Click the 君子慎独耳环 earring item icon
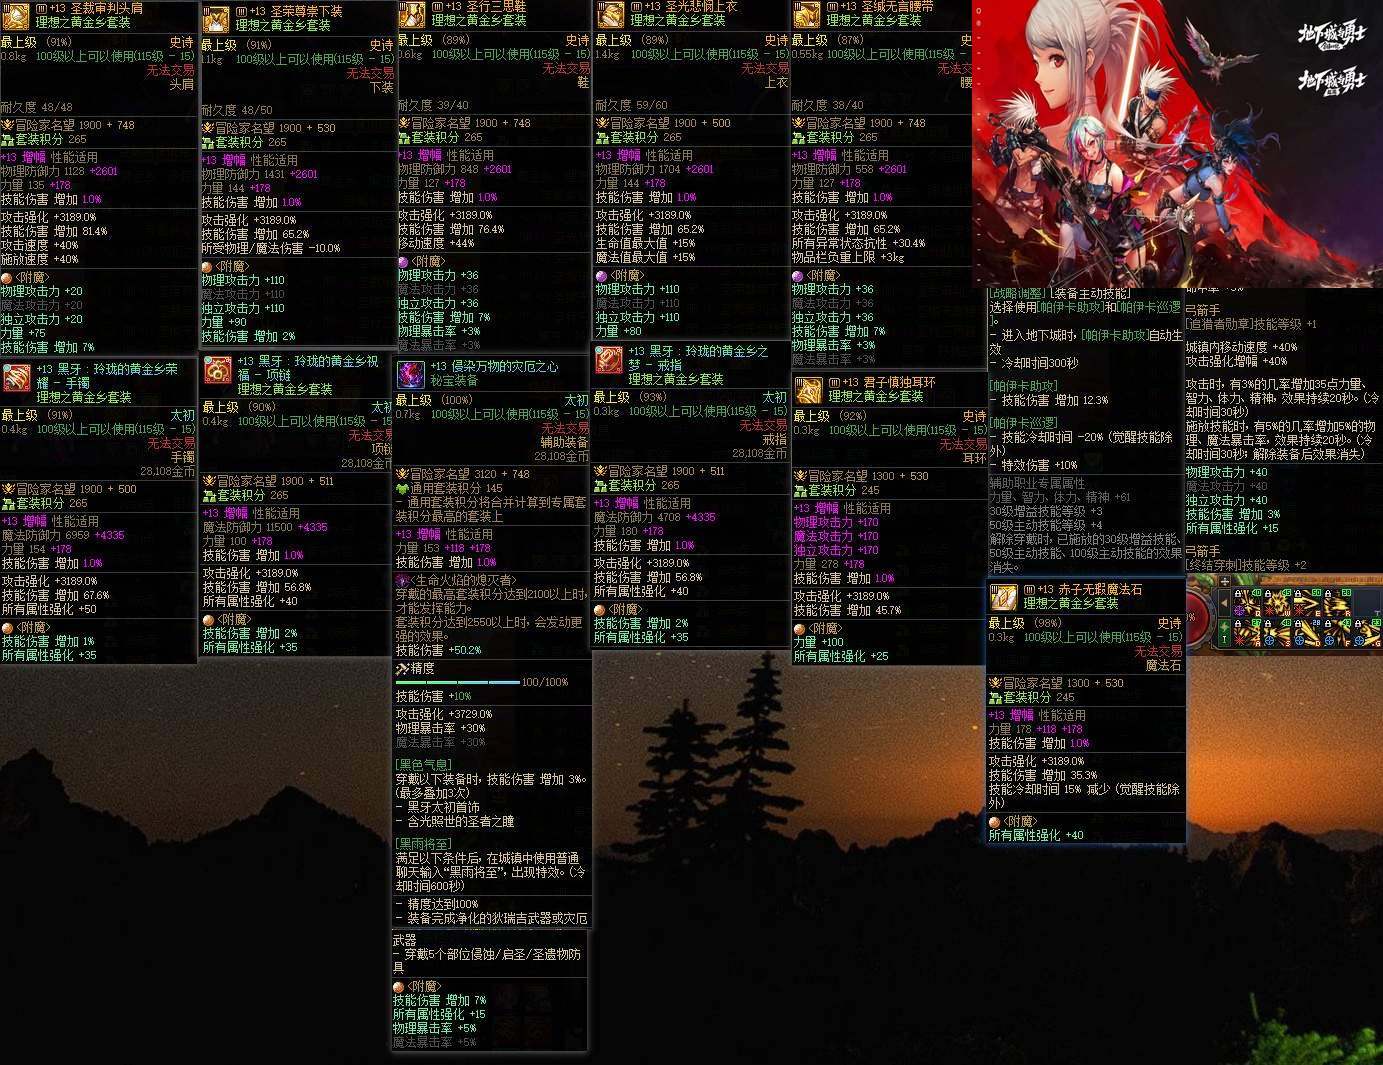Viewport: 1383px width, 1065px height. point(808,390)
